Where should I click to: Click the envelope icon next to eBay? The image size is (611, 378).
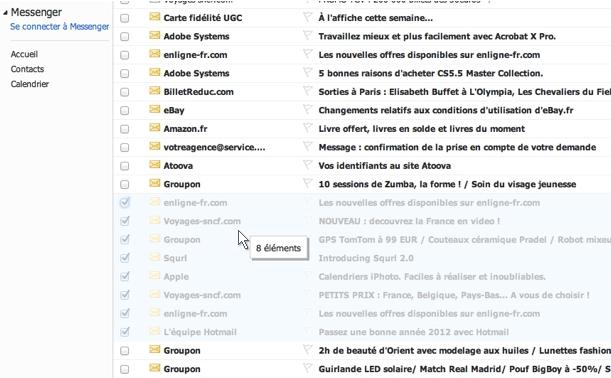[155, 109]
